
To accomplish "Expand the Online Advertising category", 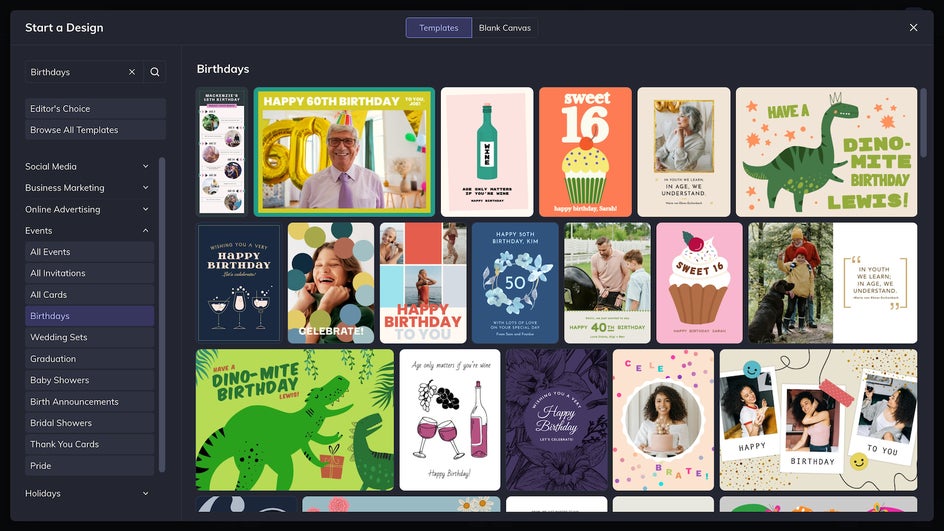I will pos(87,210).
